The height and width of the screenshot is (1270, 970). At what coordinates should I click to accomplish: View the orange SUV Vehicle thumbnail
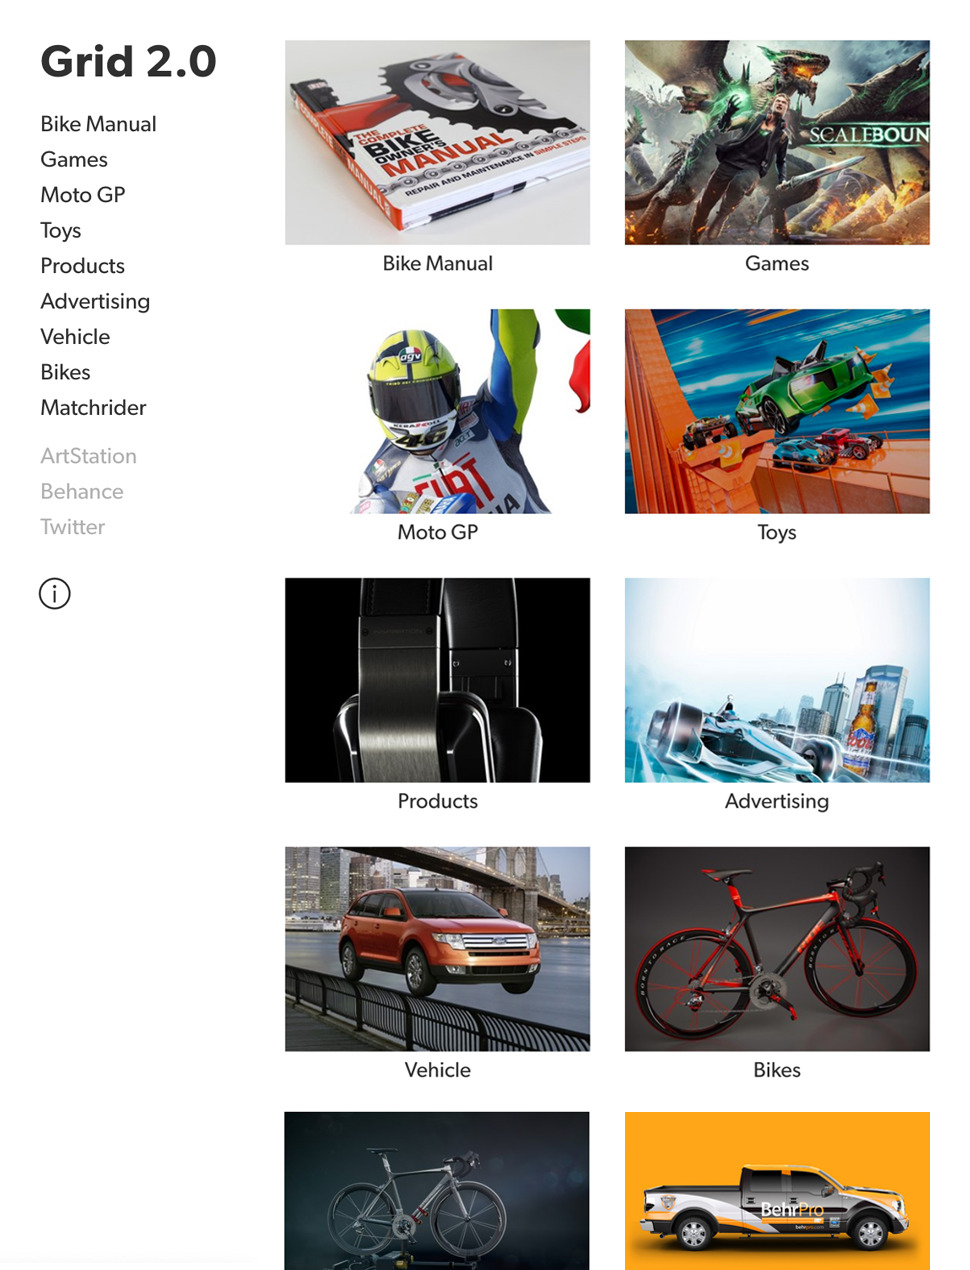pyautogui.click(x=437, y=949)
